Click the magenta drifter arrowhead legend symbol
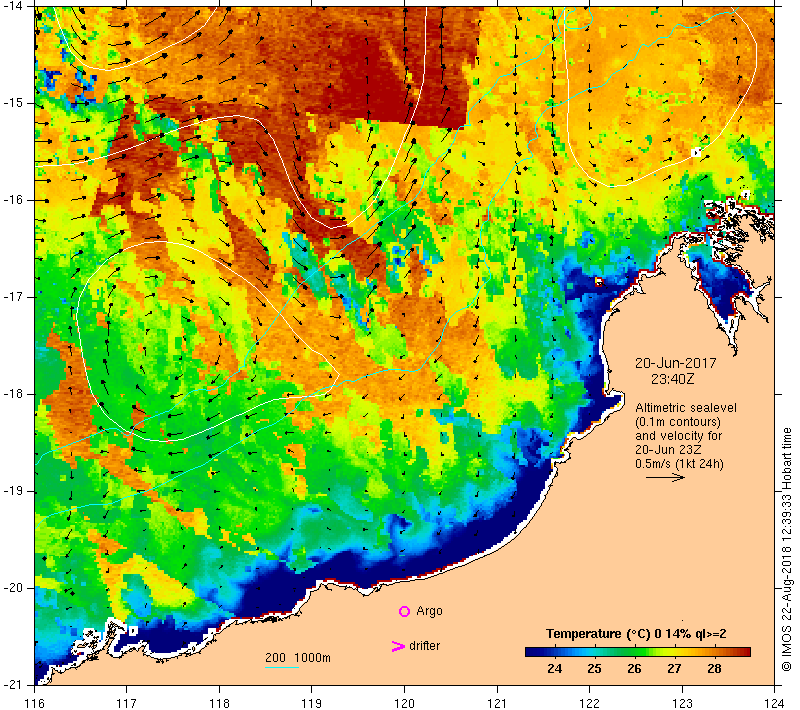 (x=397, y=646)
